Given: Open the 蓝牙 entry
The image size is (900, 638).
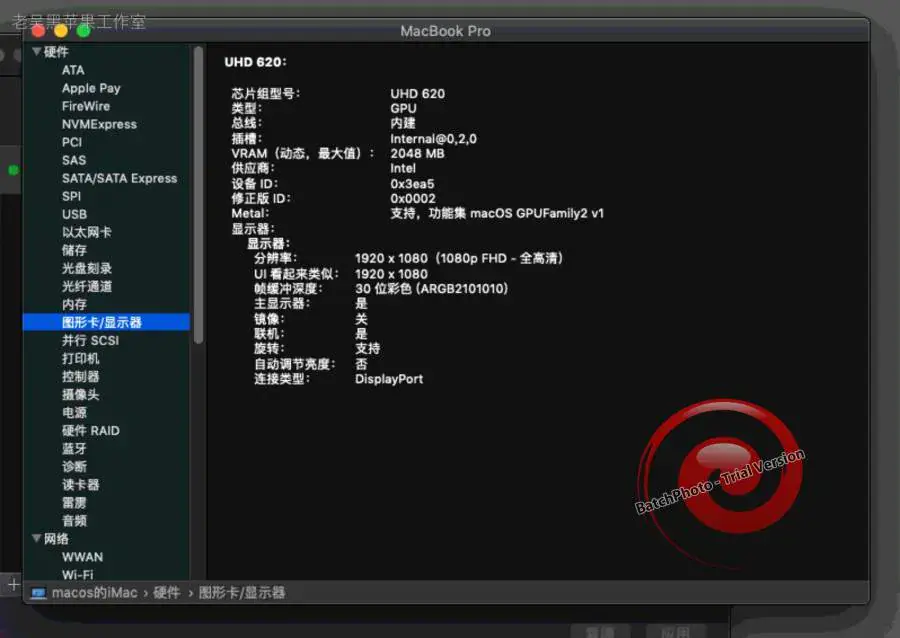Looking at the screenshot, I should click(x=75, y=449).
